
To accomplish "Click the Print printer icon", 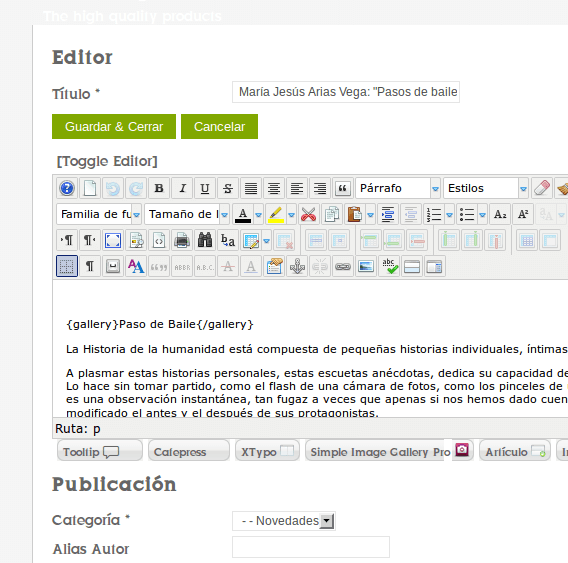I will click(x=181, y=240).
